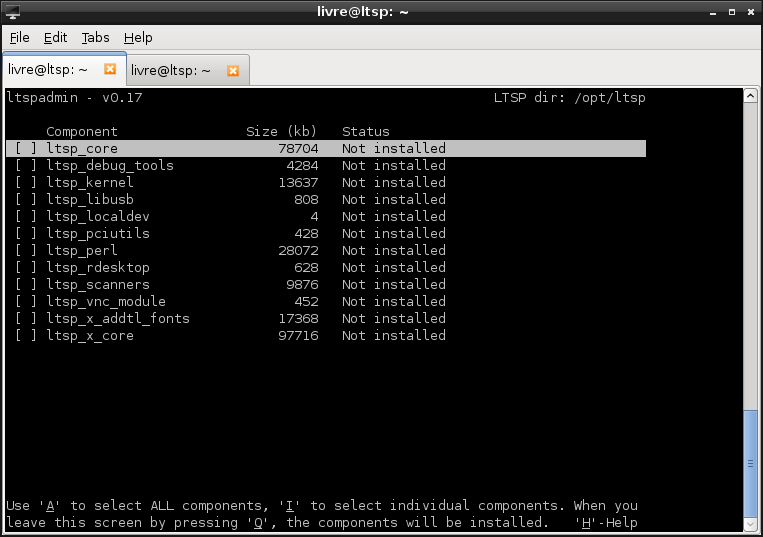
Task: Toggle the ltsp_pciutils checkbox brackets
Action: (x=26, y=233)
